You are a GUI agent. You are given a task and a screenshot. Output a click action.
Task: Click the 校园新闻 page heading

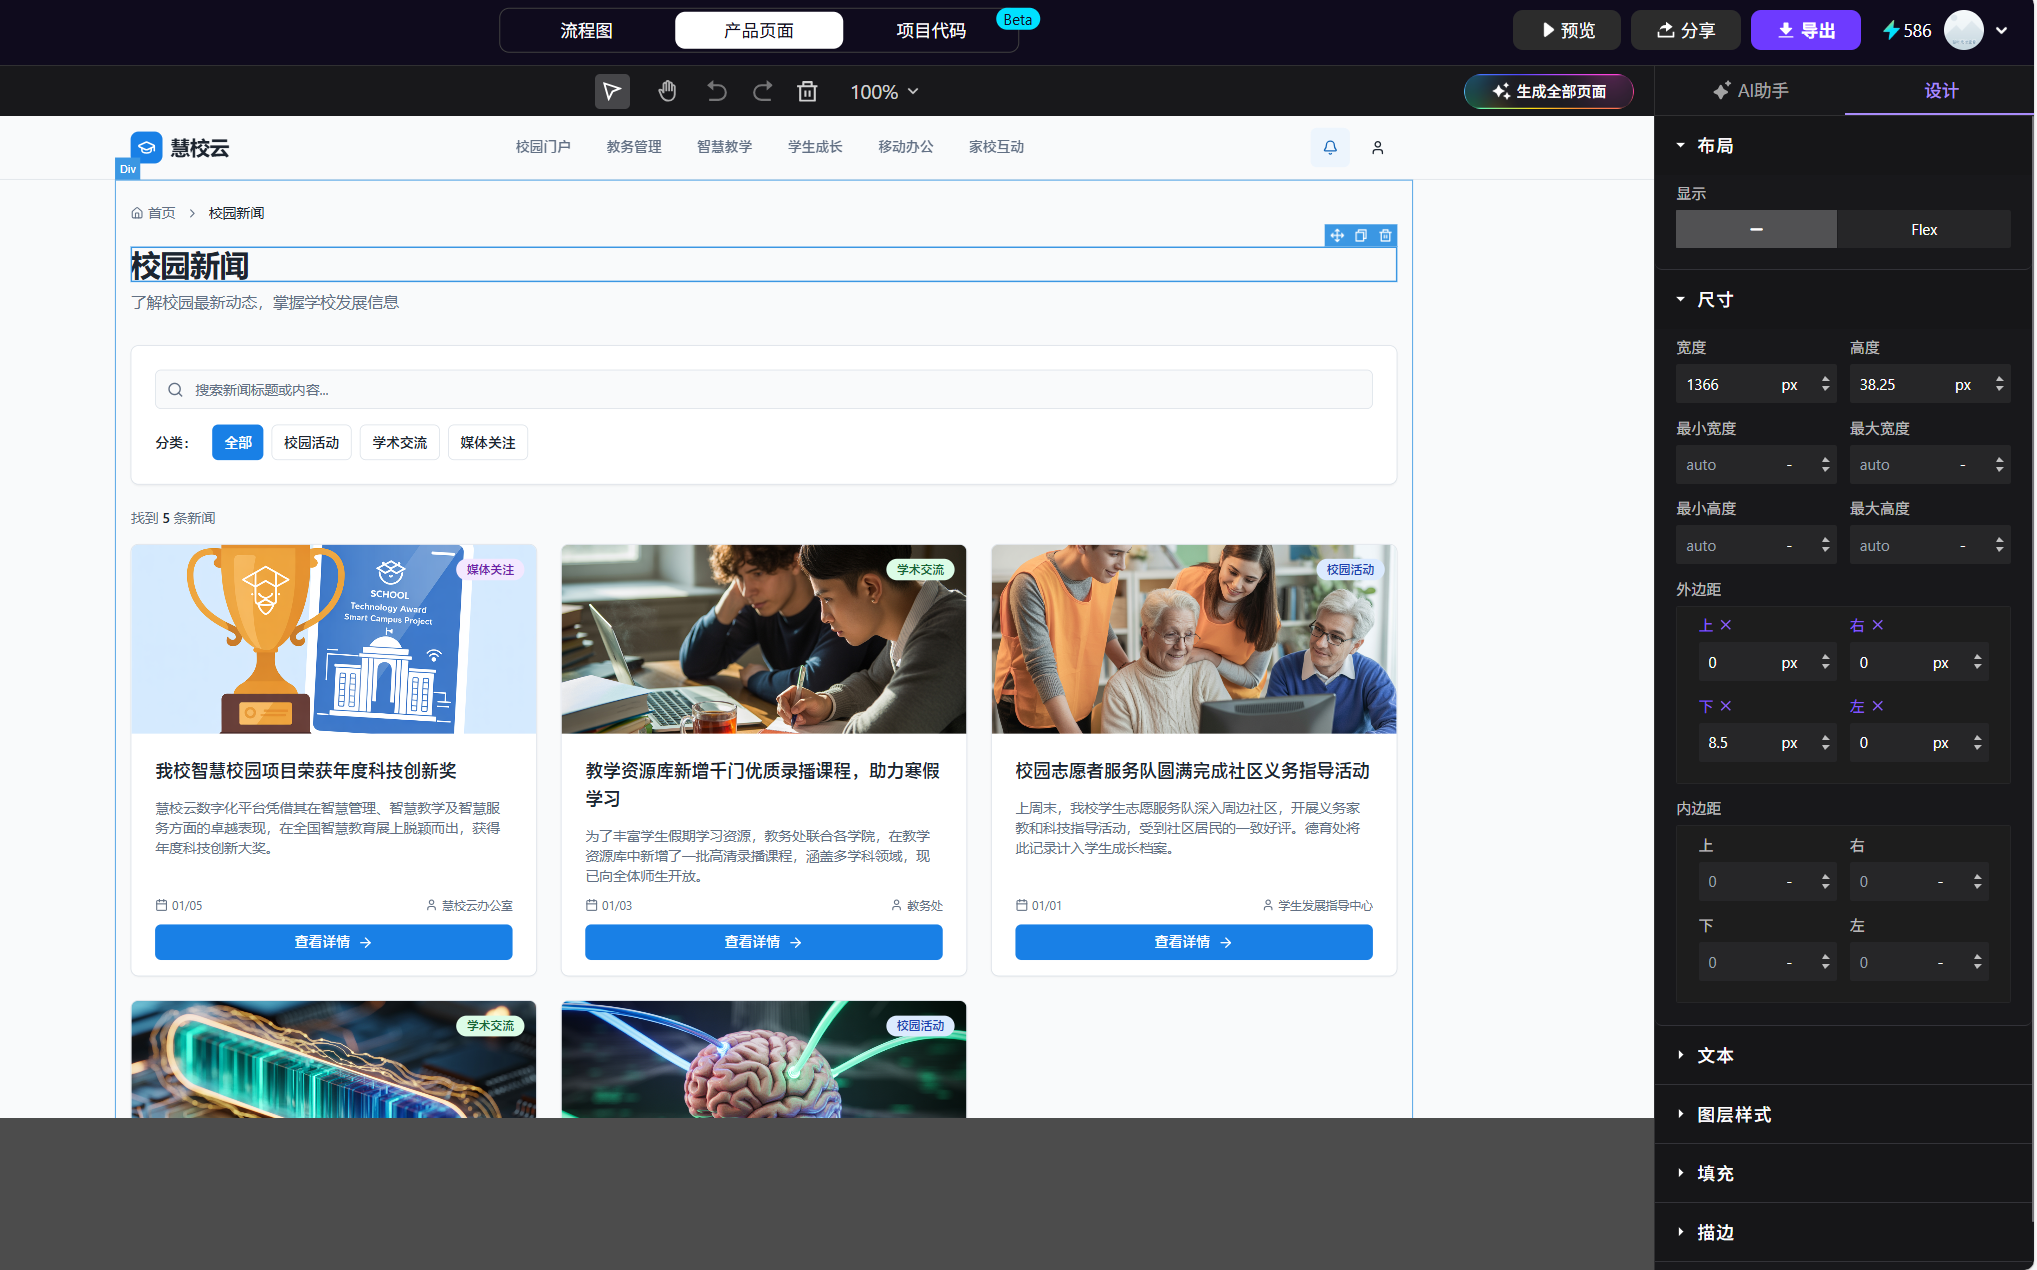190,266
